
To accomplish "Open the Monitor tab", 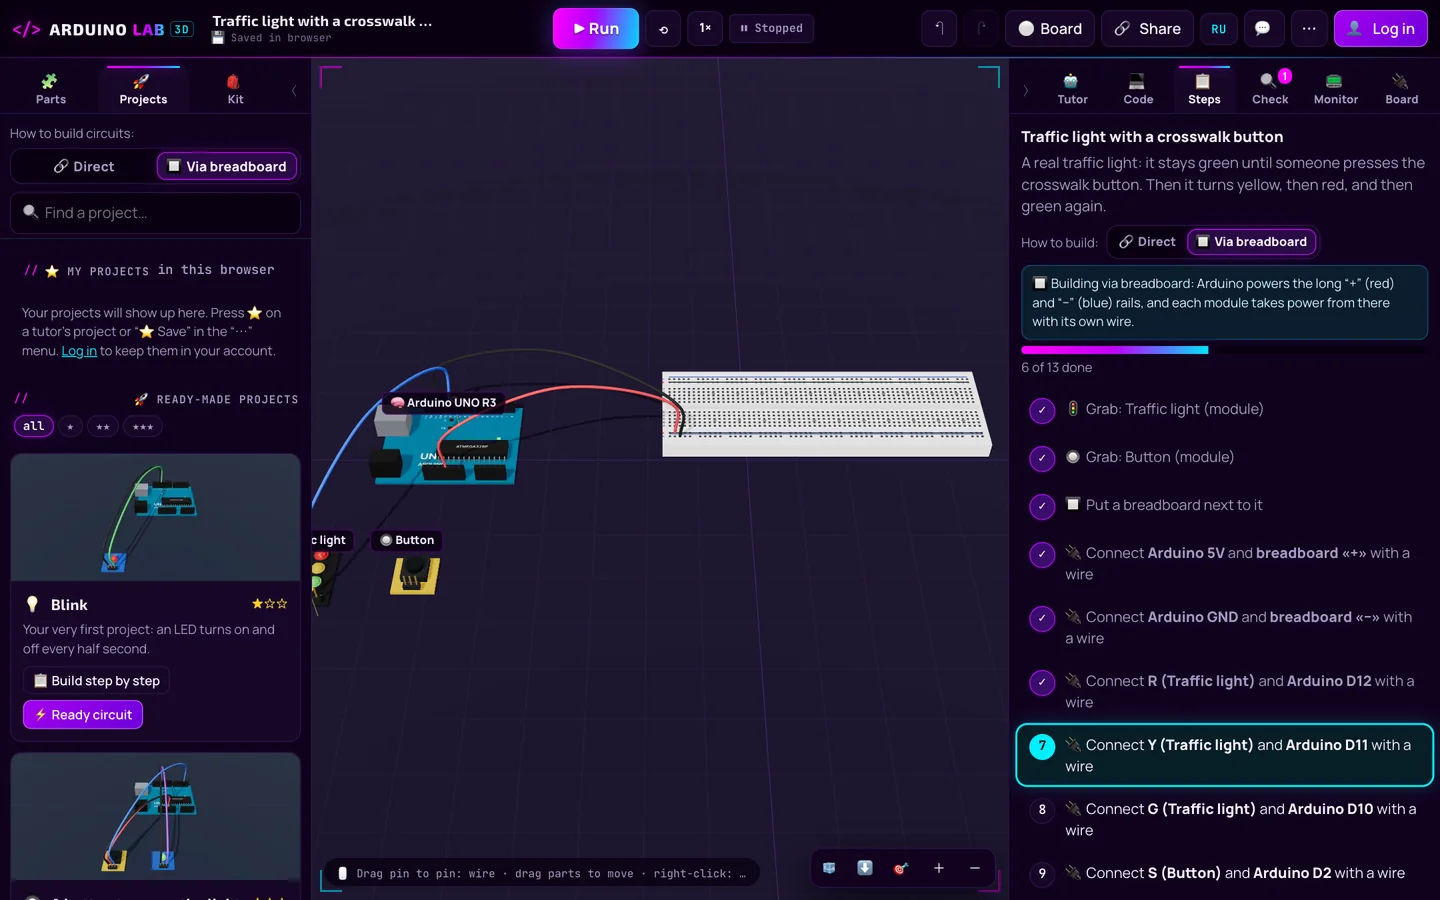I will tap(1336, 89).
